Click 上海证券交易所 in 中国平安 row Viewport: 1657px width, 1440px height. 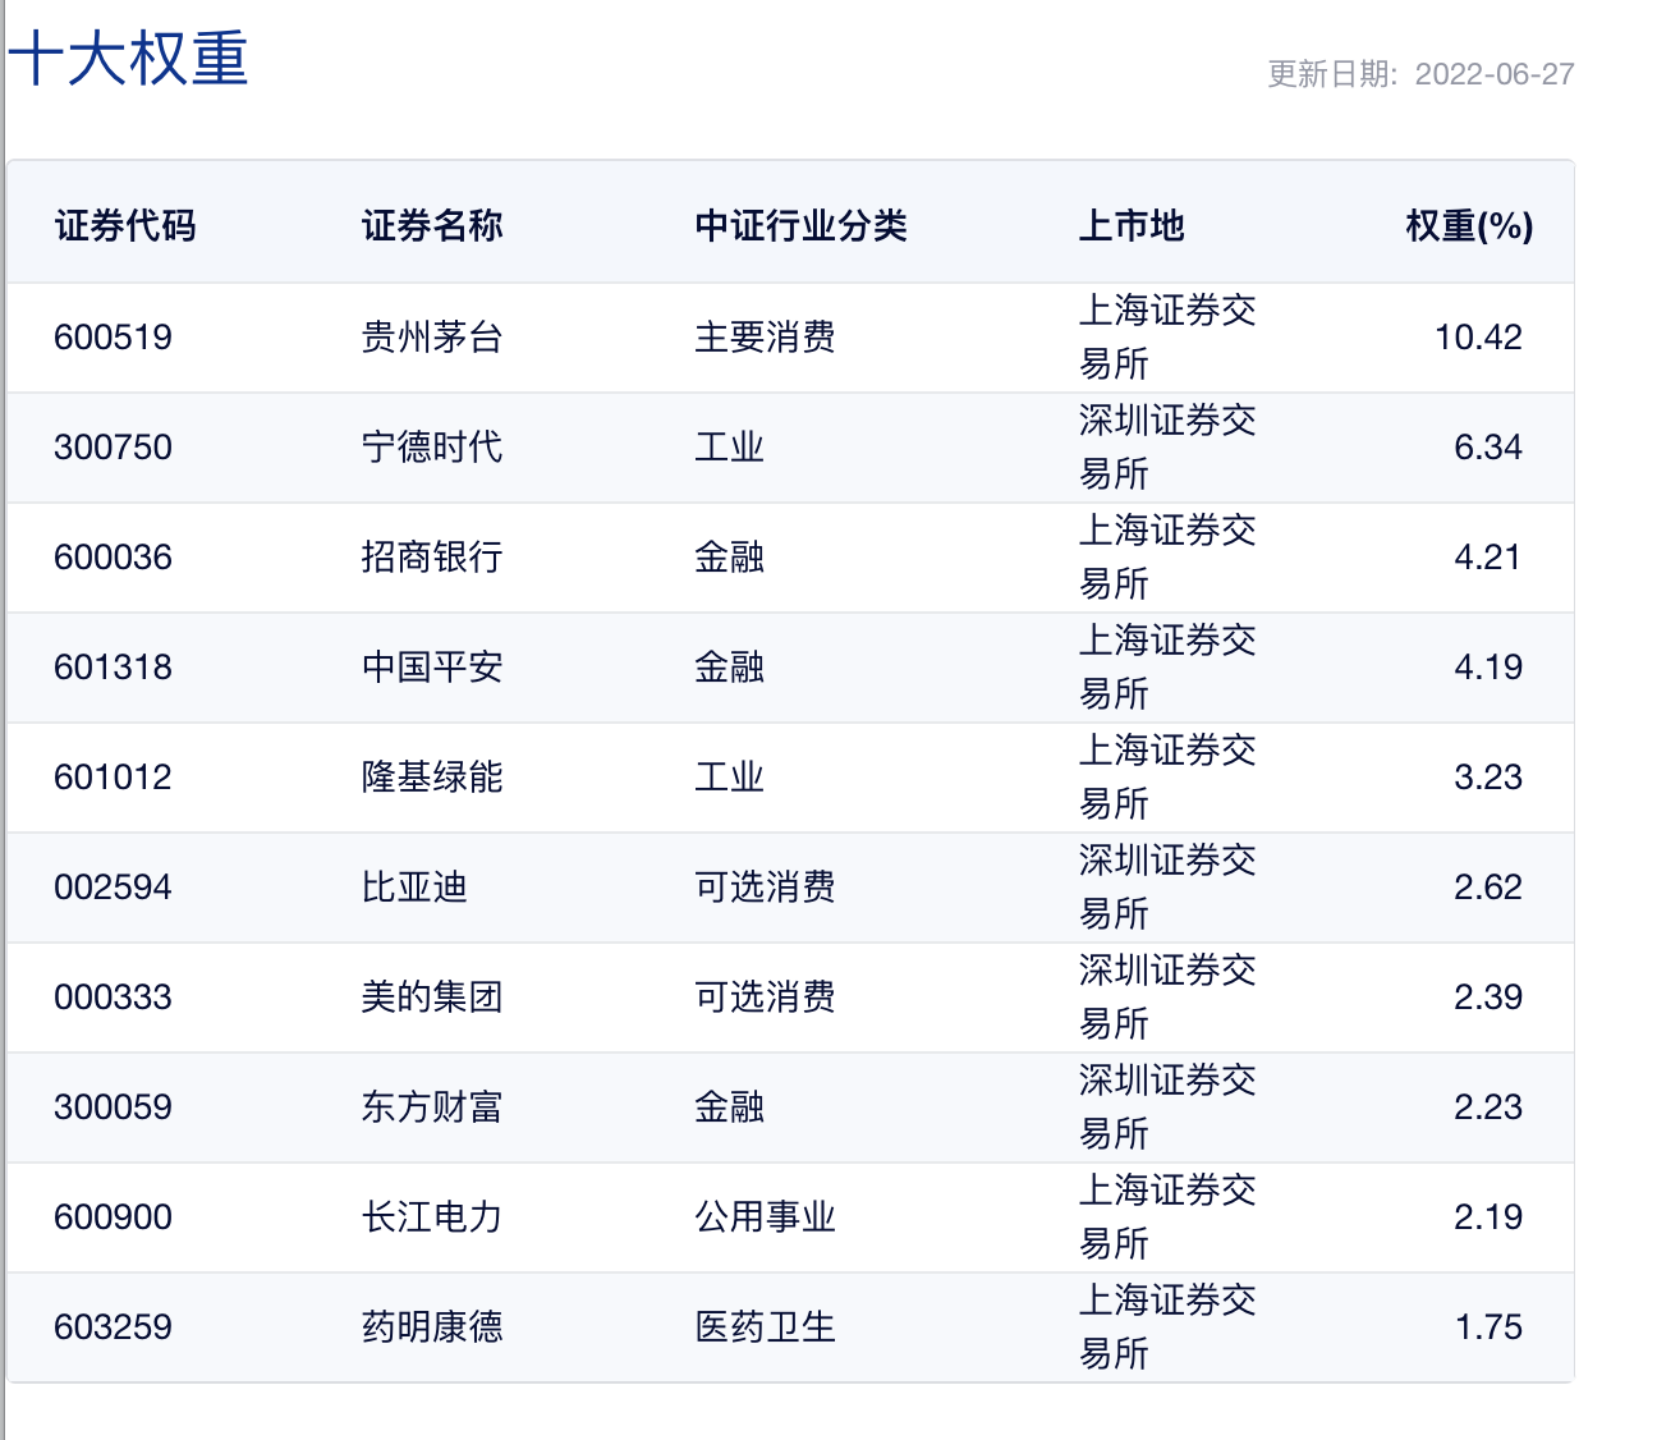(x=1167, y=667)
